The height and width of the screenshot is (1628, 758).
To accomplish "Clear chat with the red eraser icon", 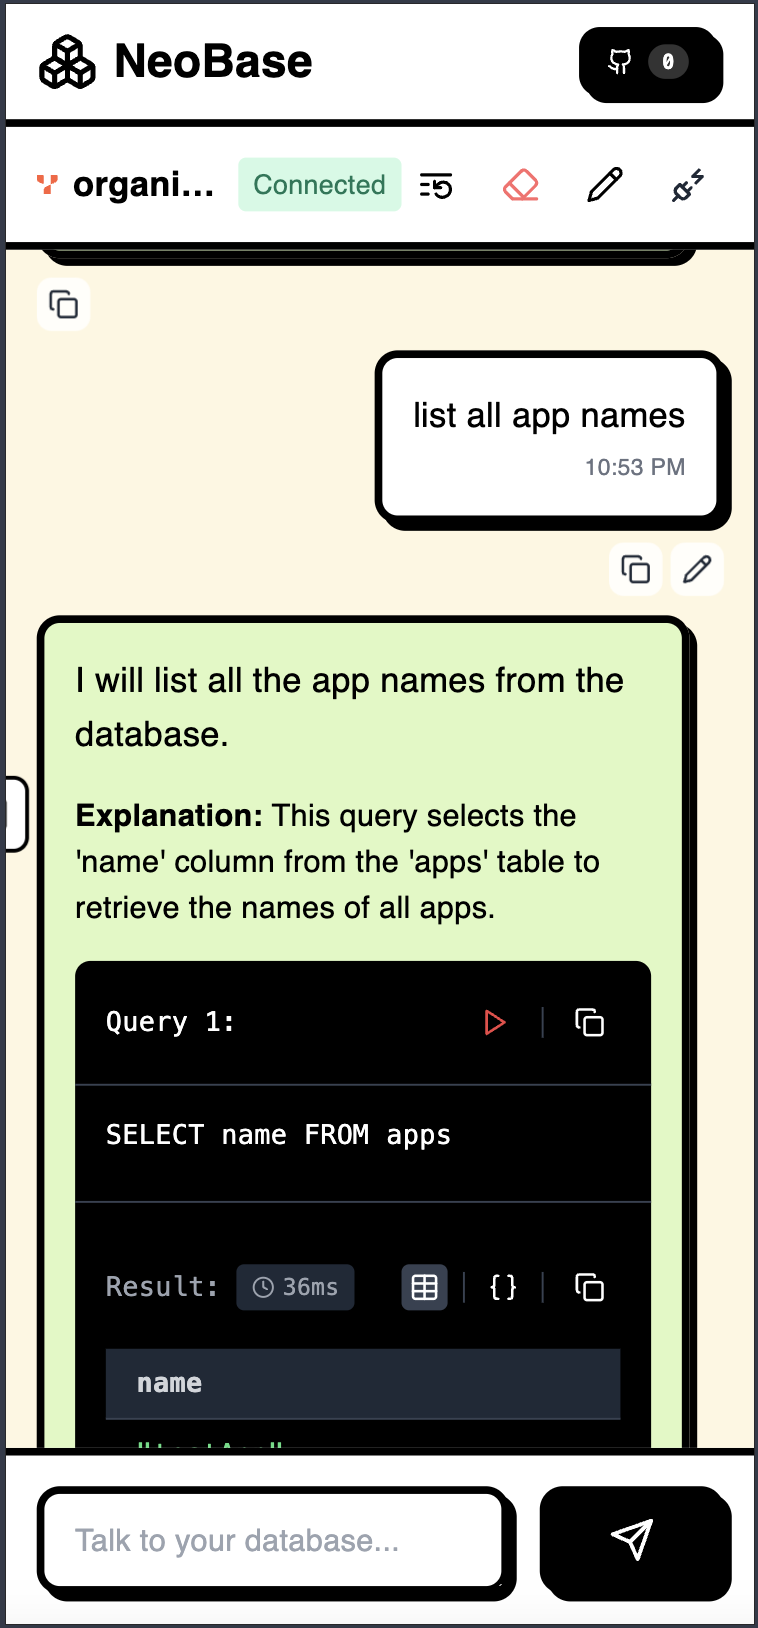I will click(x=521, y=185).
